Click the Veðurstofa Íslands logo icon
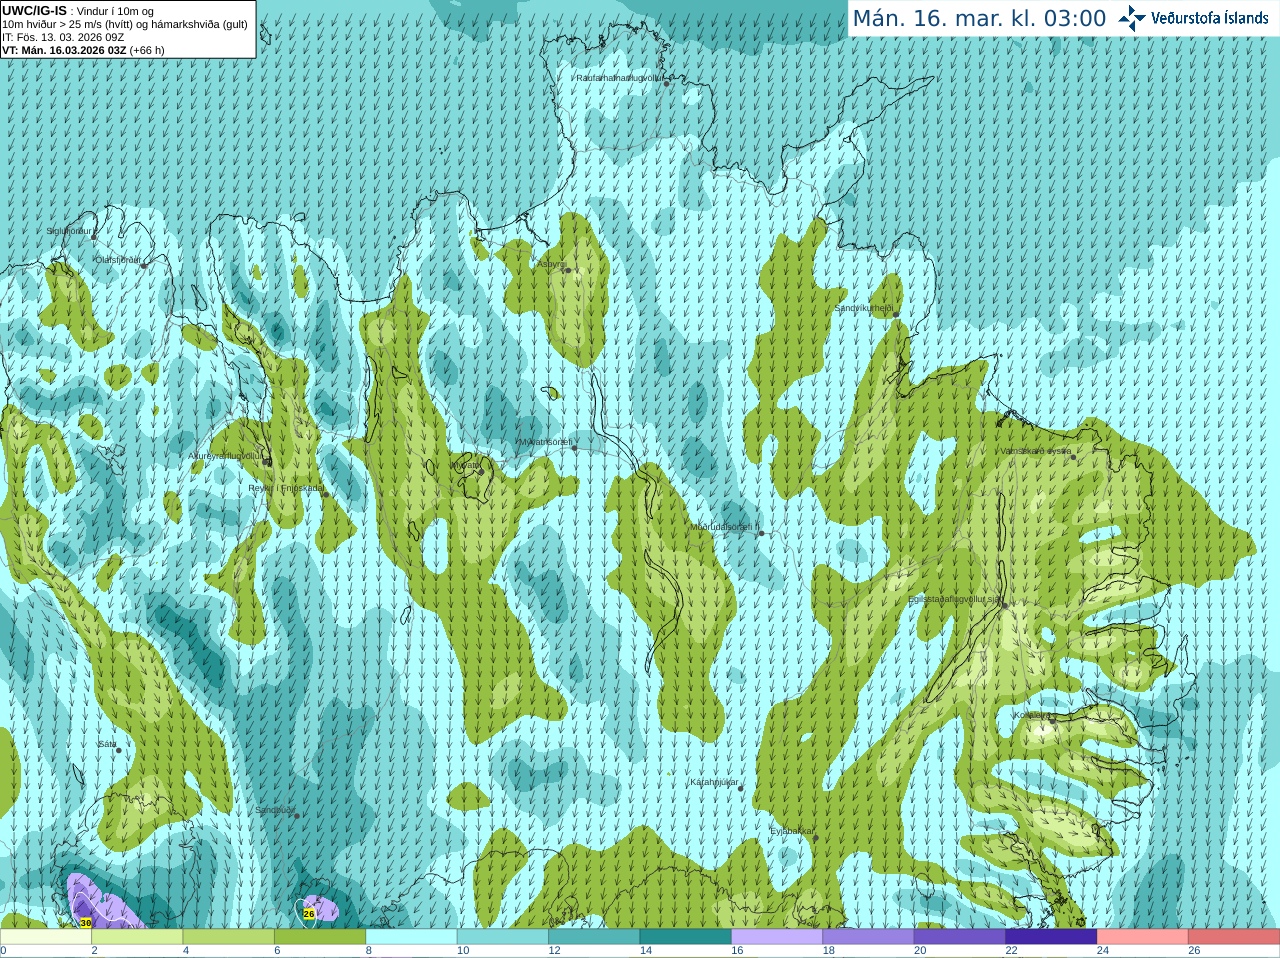The height and width of the screenshot is (958, 1280). (x=1132, y=18)
